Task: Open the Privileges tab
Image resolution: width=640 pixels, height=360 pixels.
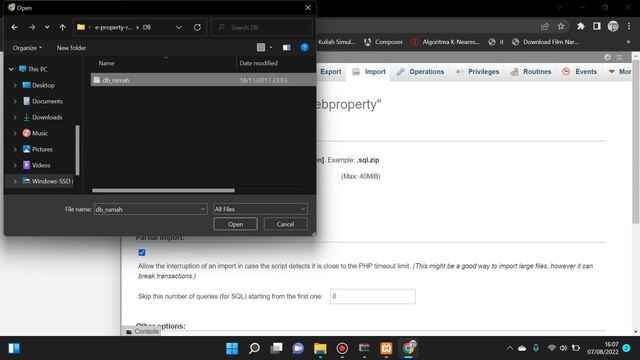Action: [478, 72]
